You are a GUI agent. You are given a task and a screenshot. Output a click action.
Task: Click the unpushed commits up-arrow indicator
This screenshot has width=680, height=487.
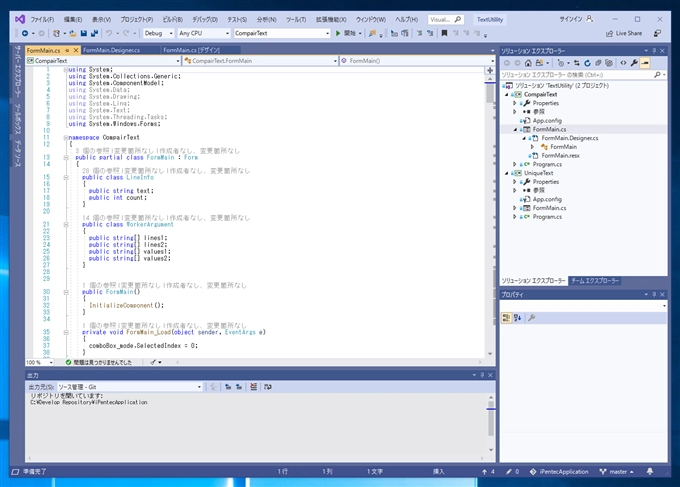click(x=488, y=471)
